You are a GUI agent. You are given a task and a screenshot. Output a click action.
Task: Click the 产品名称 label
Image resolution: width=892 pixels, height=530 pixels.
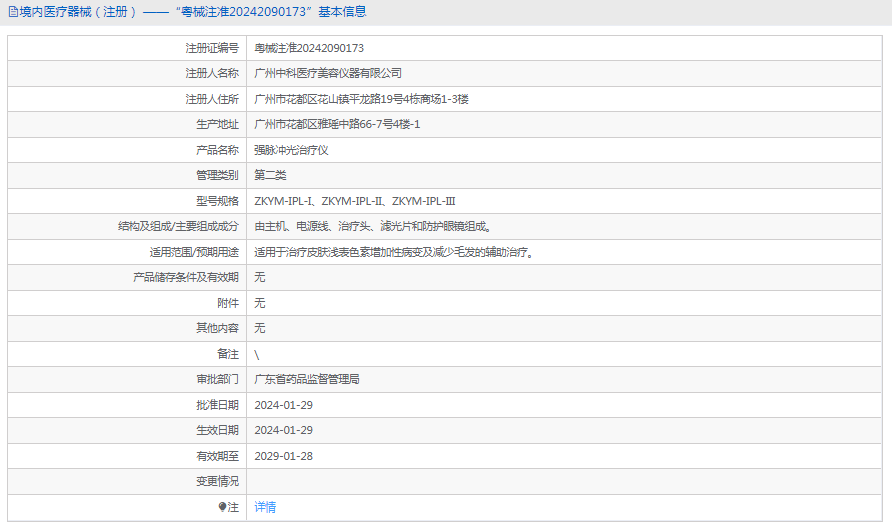pyautogui.click(x=217, y=150)
